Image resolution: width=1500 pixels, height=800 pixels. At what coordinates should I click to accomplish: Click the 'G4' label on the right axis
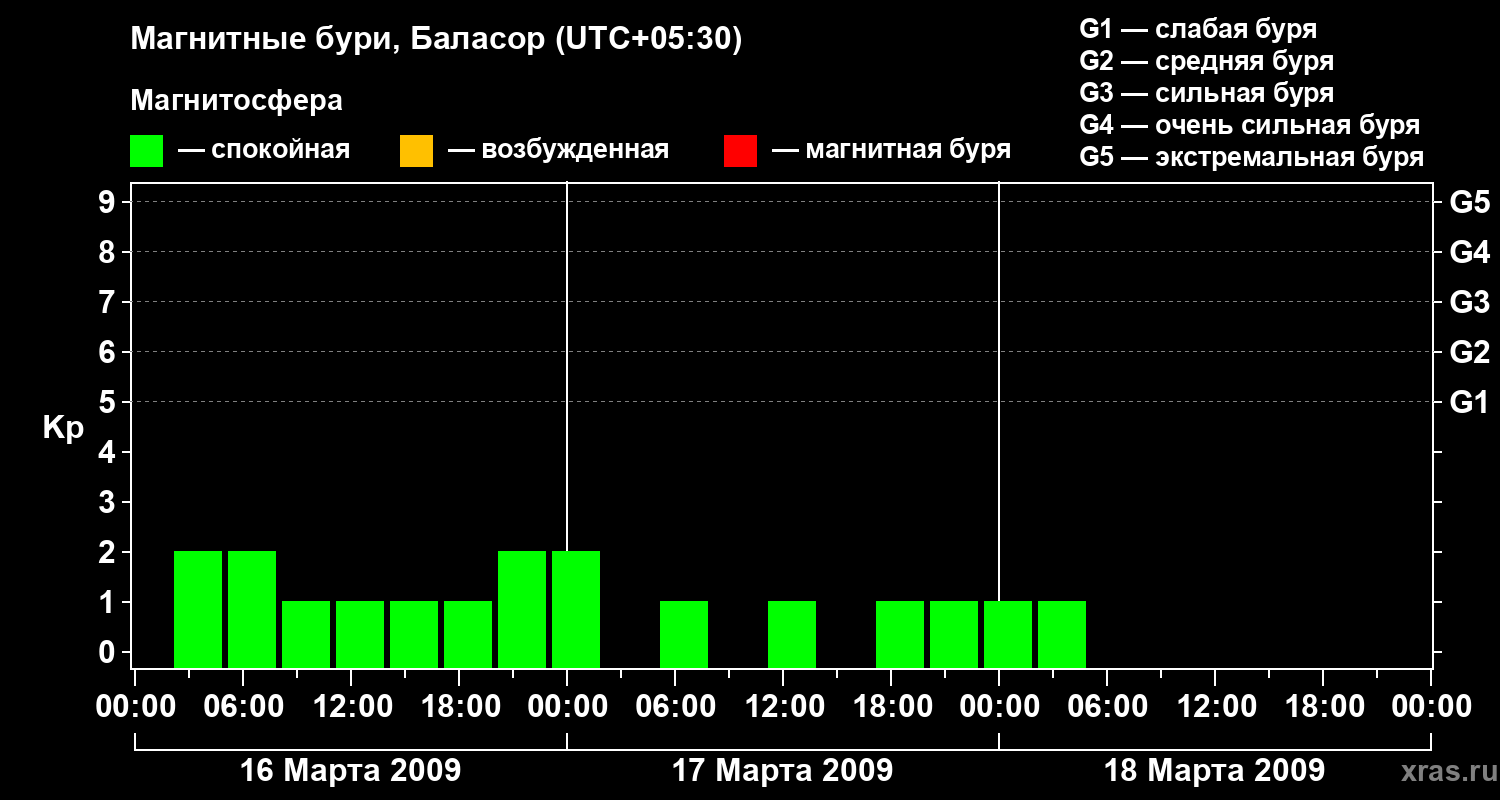[x=1469, y=252]
